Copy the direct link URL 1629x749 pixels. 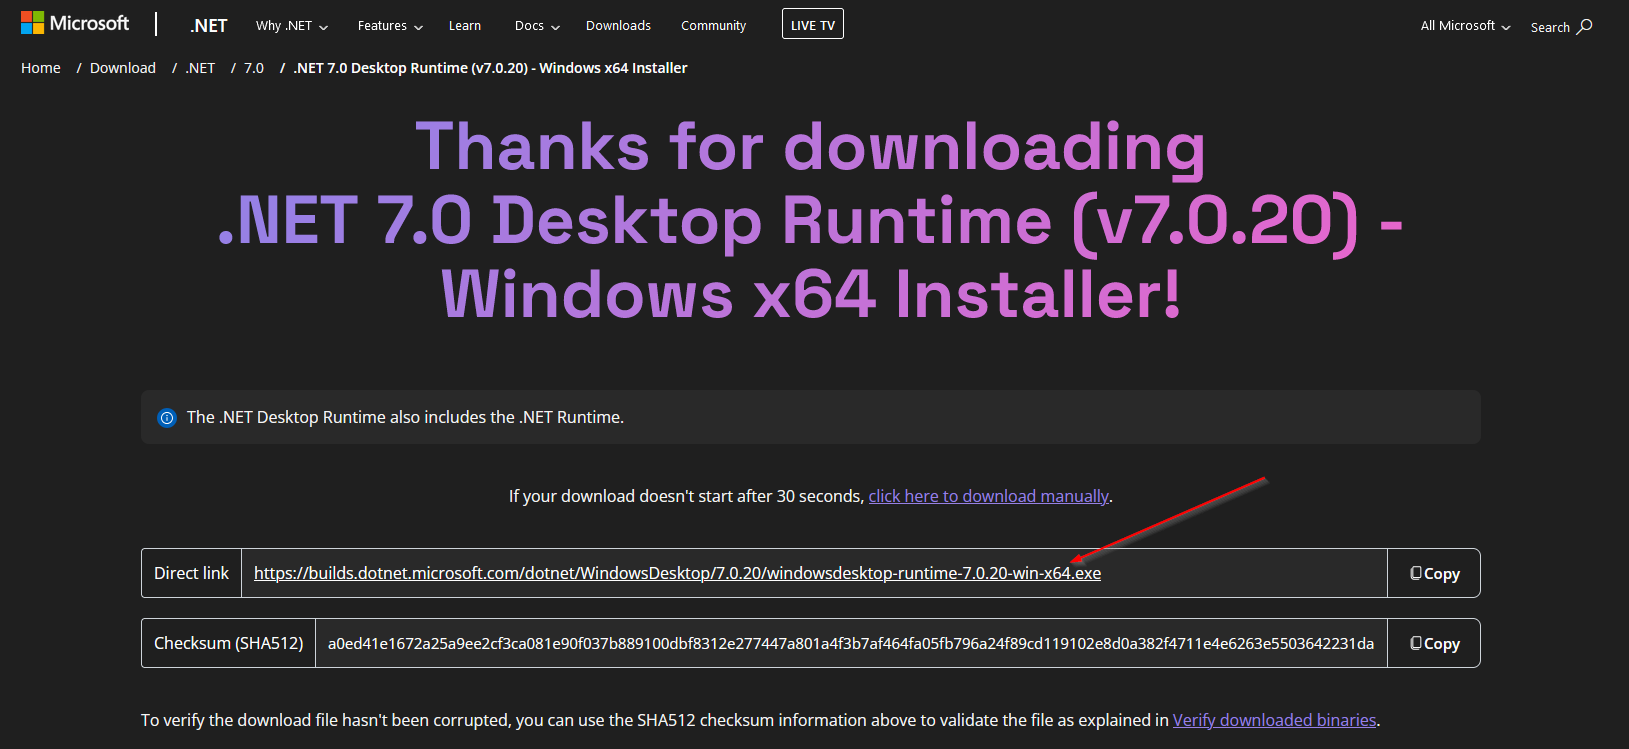(1434, 573)
